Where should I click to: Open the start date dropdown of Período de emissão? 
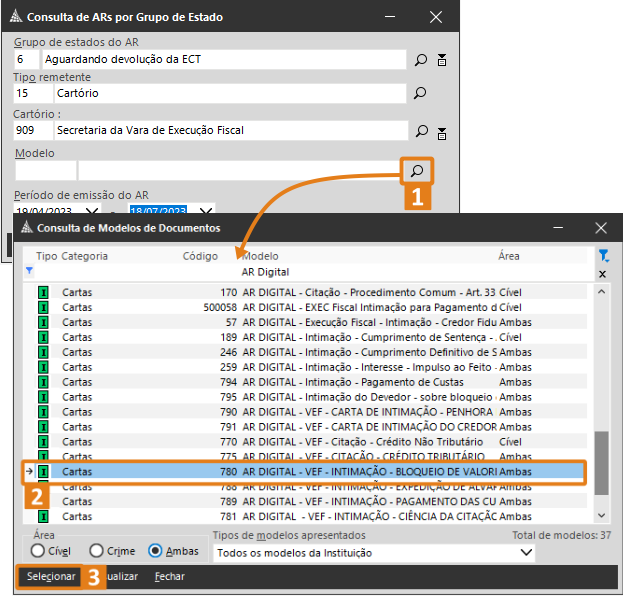[x=93, y=211]
